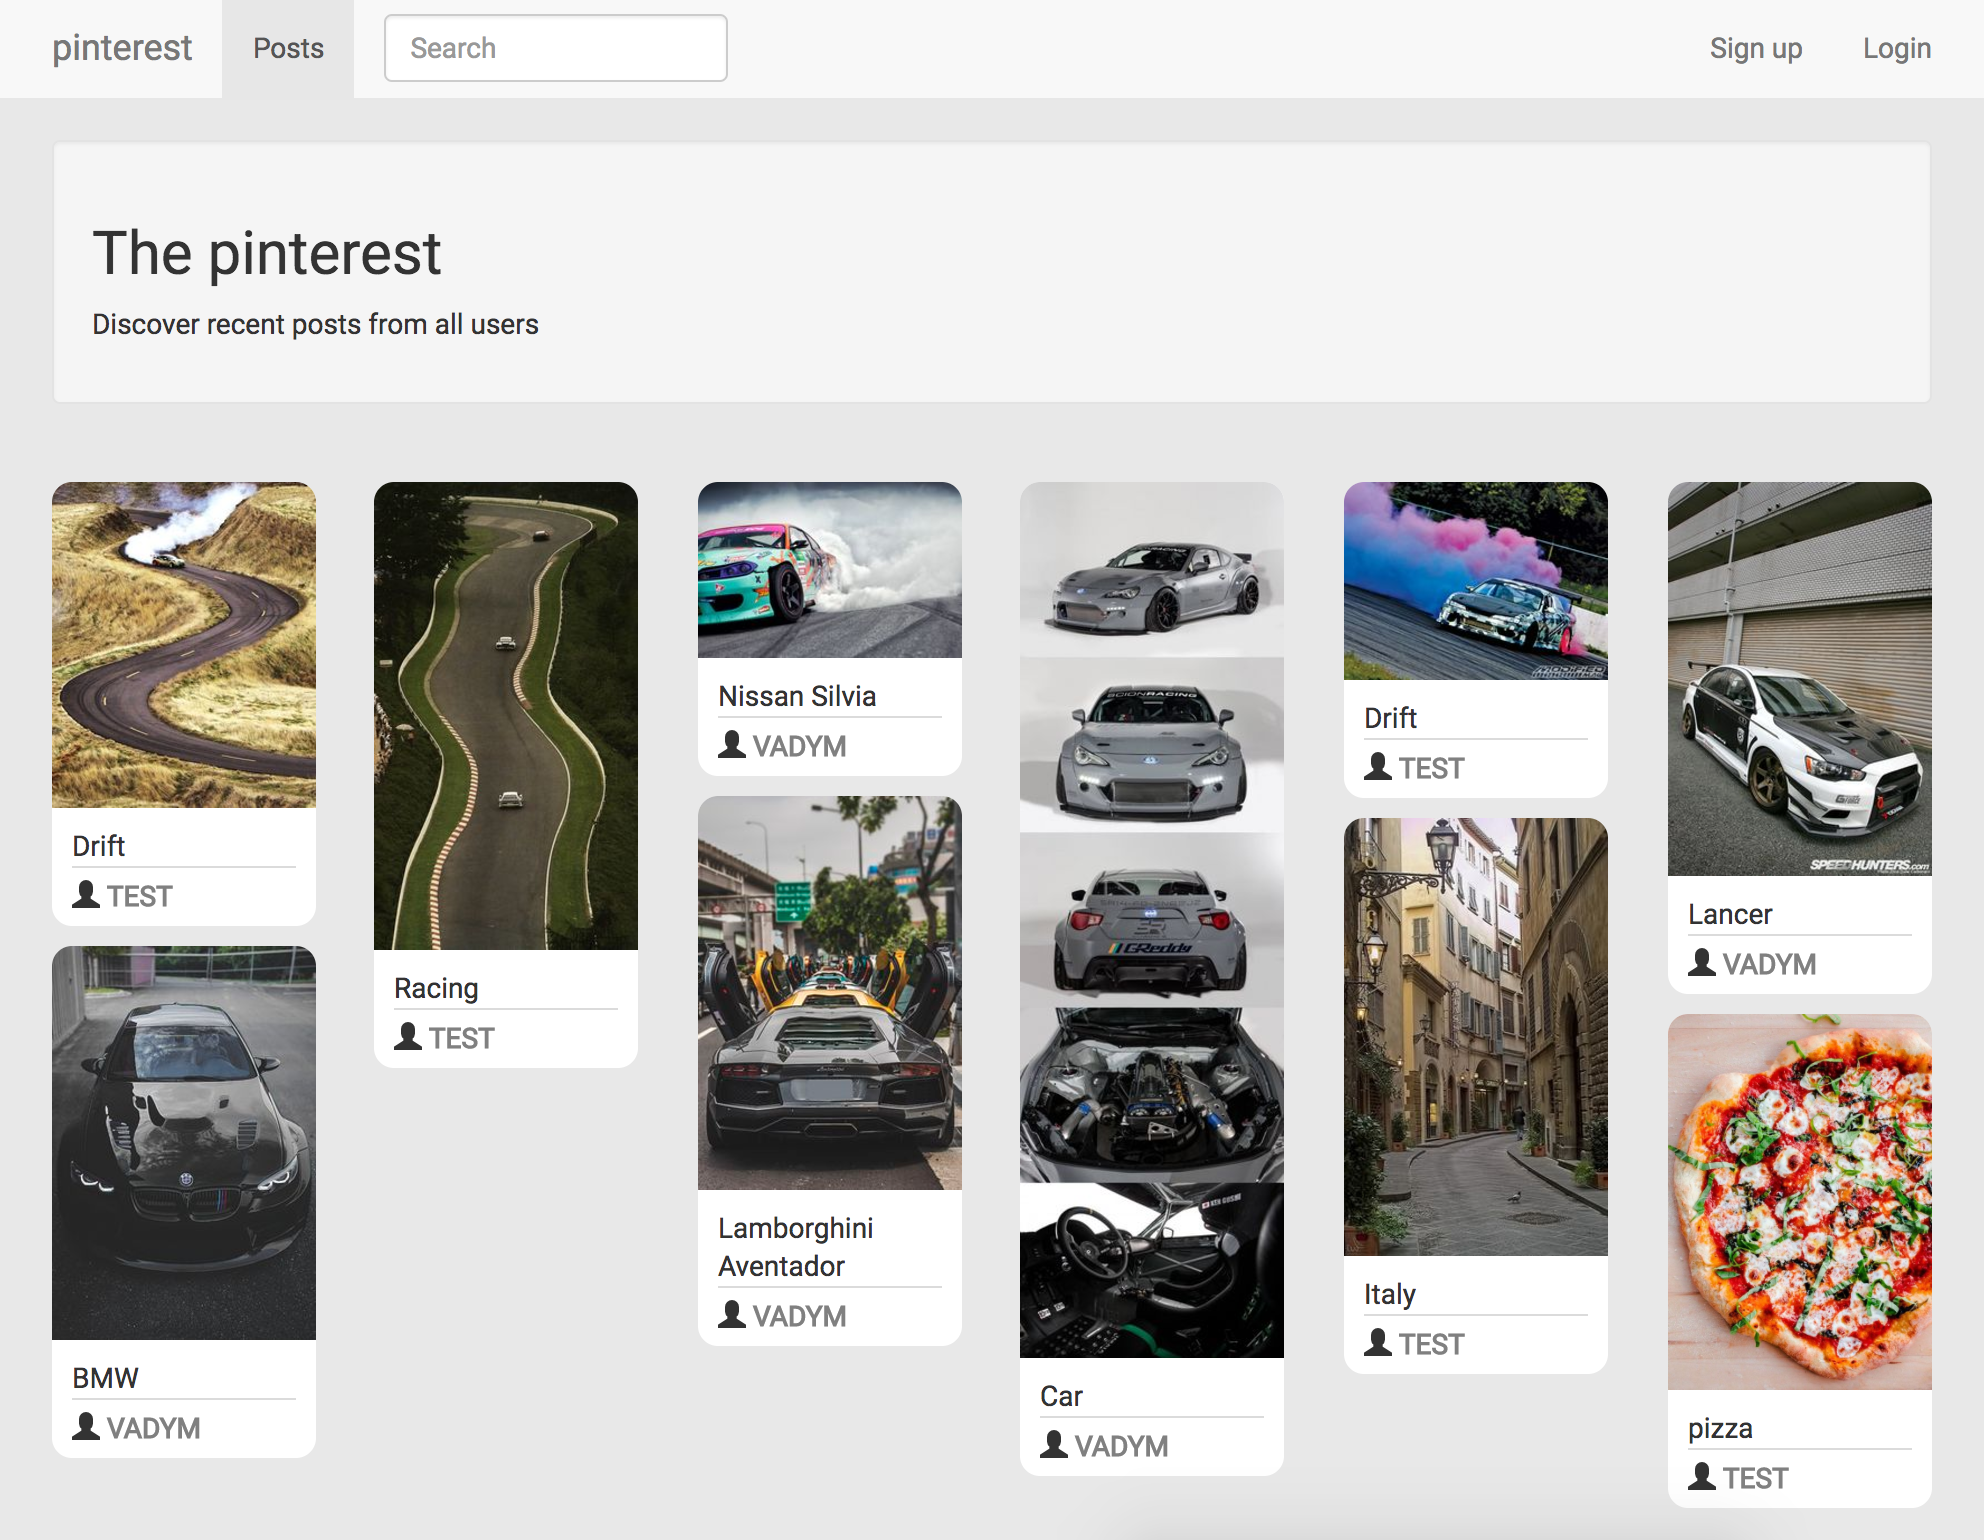Click the Car post title
This screenshot has height=1540, width=1984.
click(x=1061, y=1396)
